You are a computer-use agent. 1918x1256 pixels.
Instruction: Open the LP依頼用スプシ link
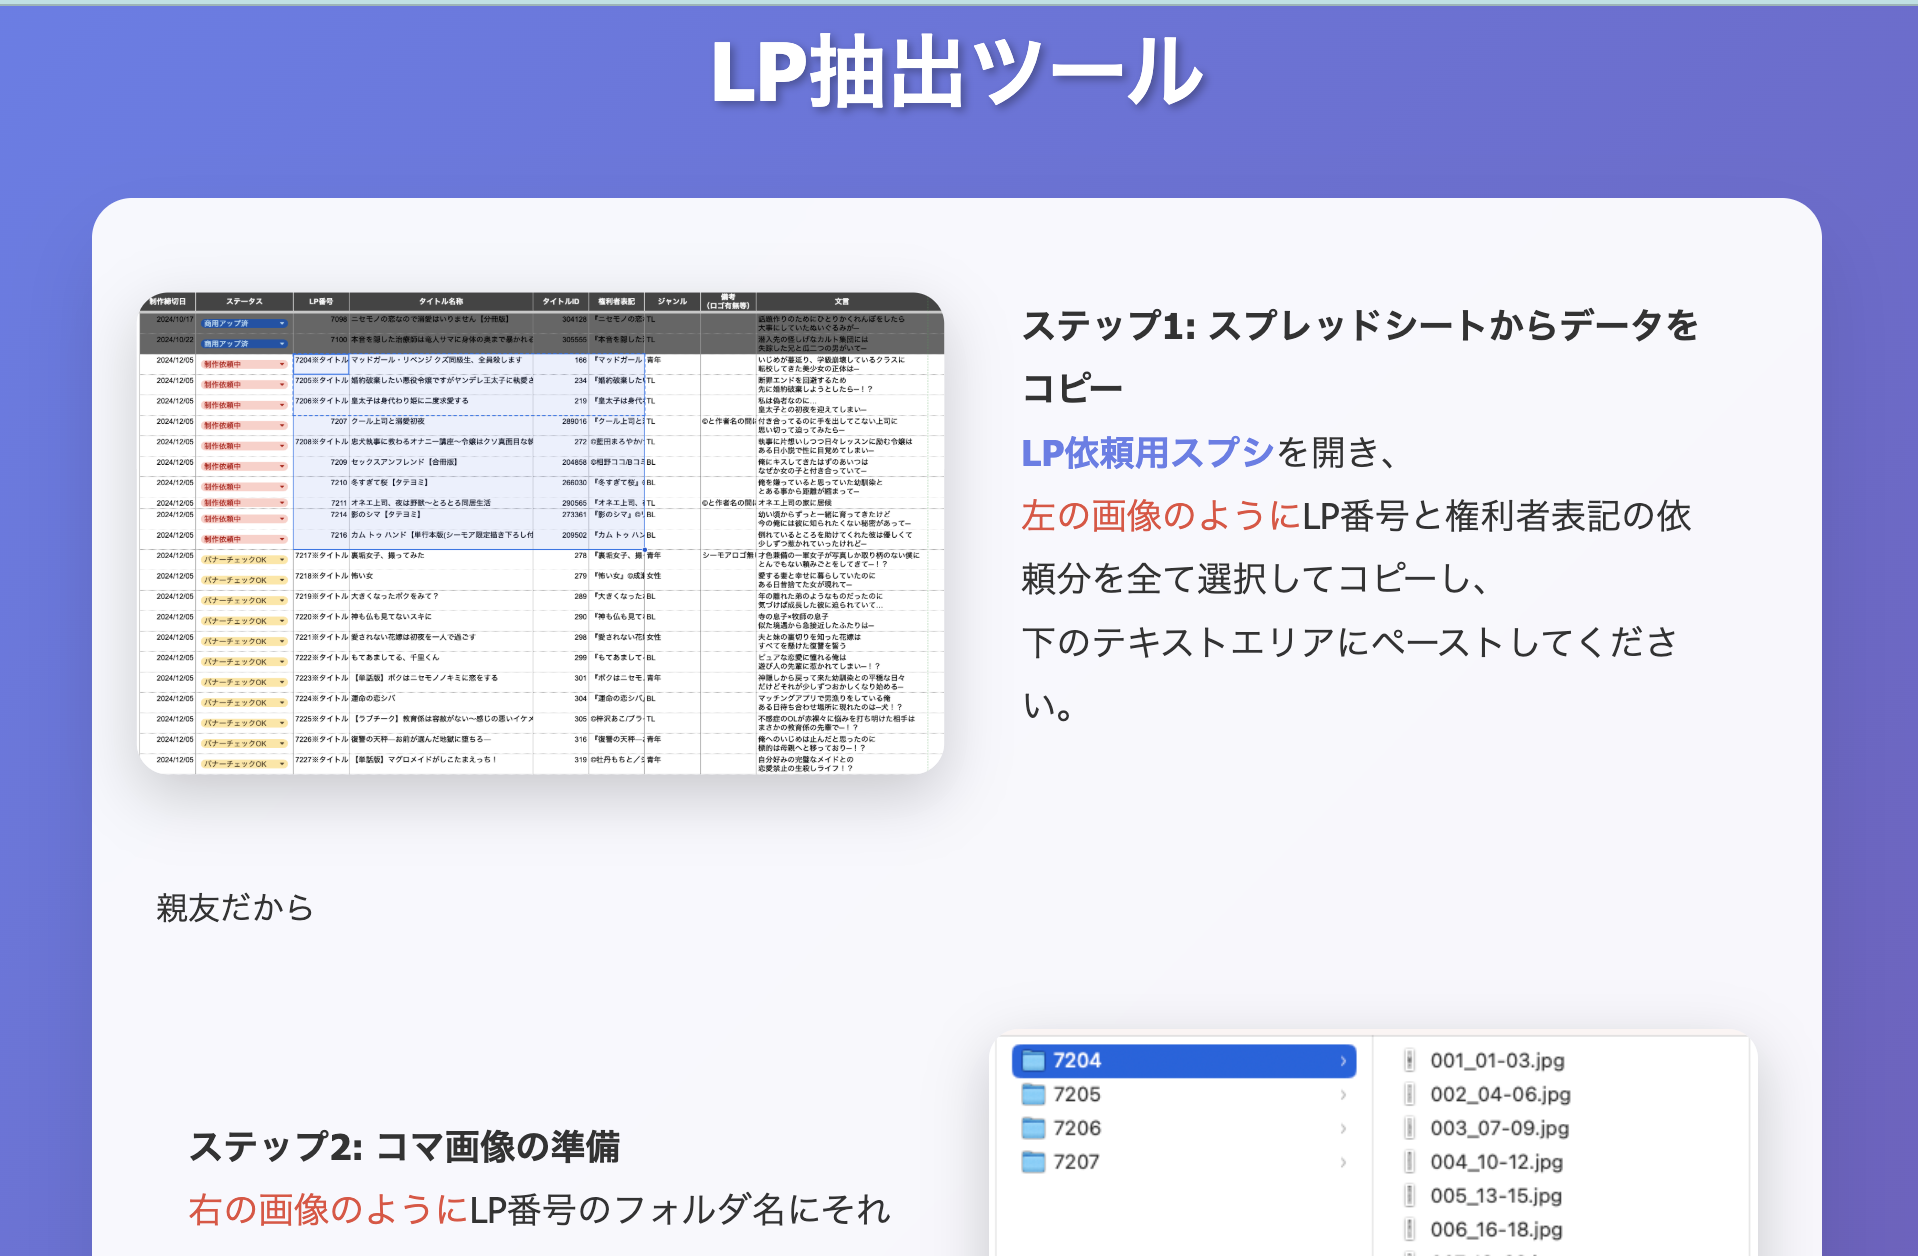tap(1147, 453)
